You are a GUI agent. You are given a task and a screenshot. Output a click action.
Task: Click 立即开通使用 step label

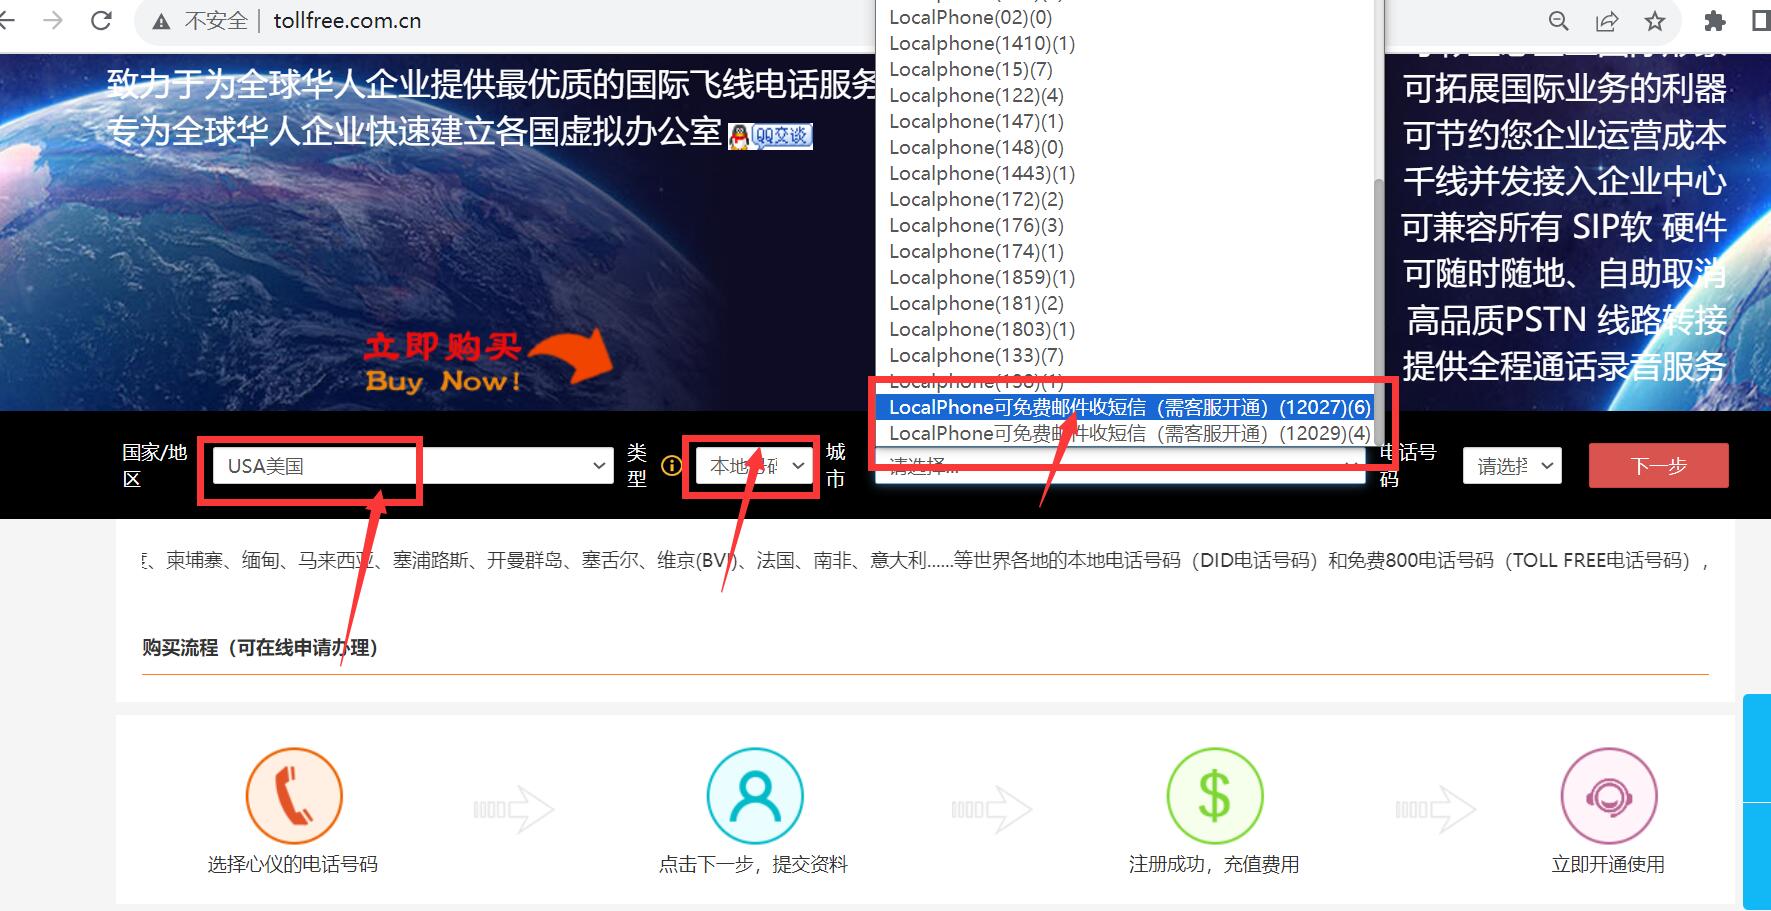pos(1608,864)
